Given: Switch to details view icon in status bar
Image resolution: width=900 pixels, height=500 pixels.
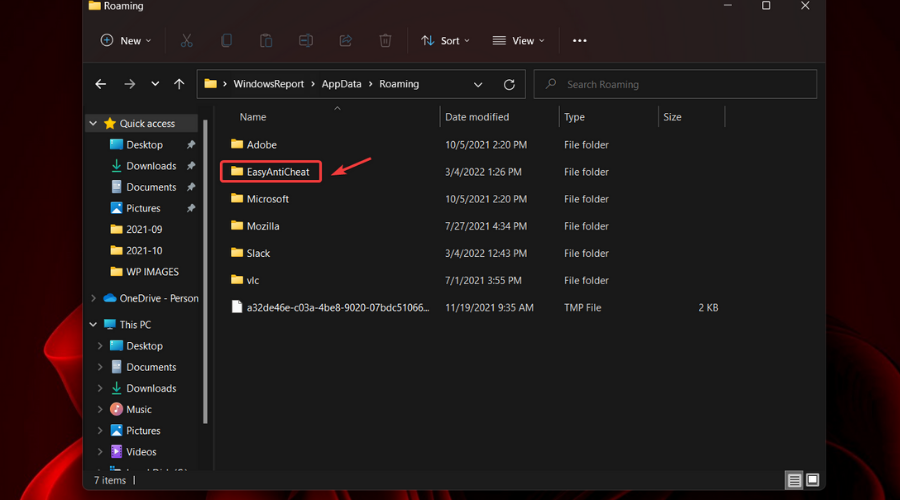Looking at the screenshot, I should point(794,480).
